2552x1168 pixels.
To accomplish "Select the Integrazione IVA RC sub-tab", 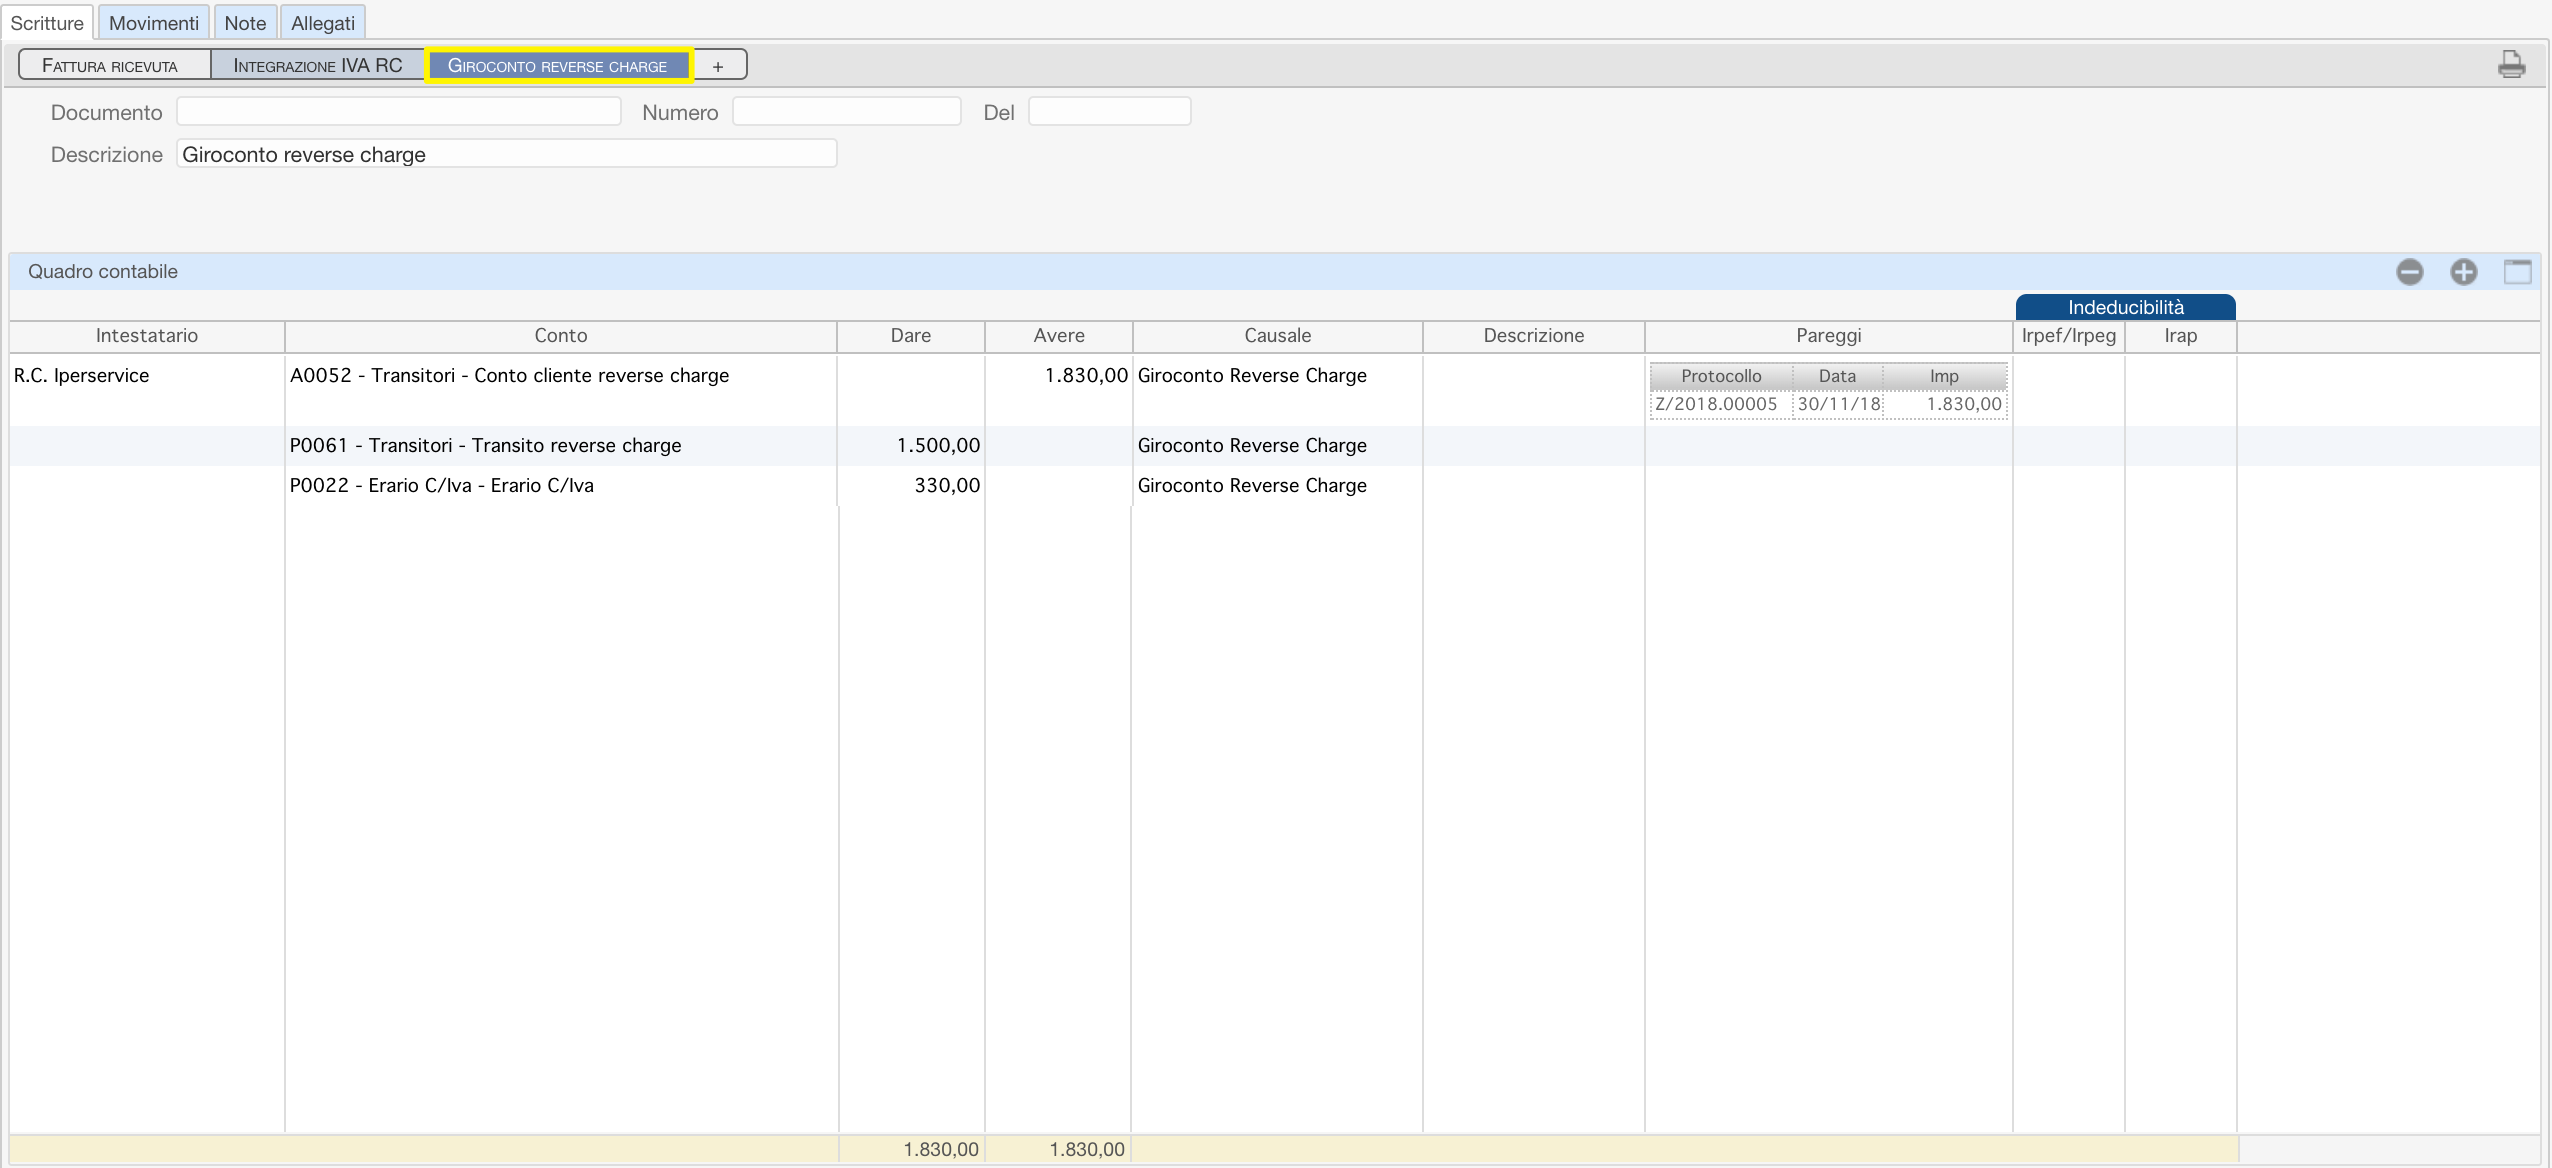I will click(318, 65).
